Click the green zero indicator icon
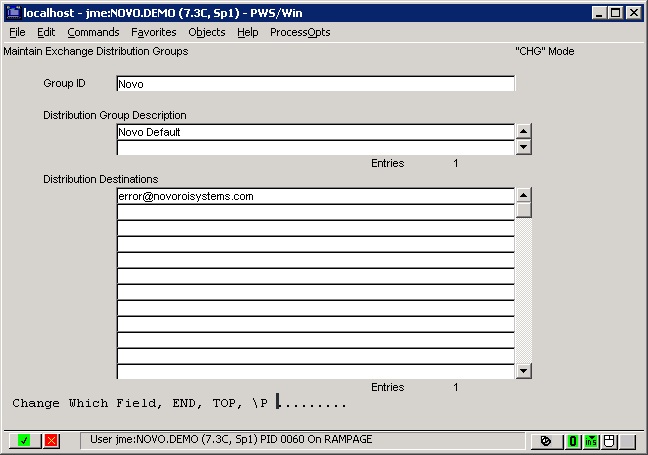The image size is (648, 455). [x=573, y=440]
